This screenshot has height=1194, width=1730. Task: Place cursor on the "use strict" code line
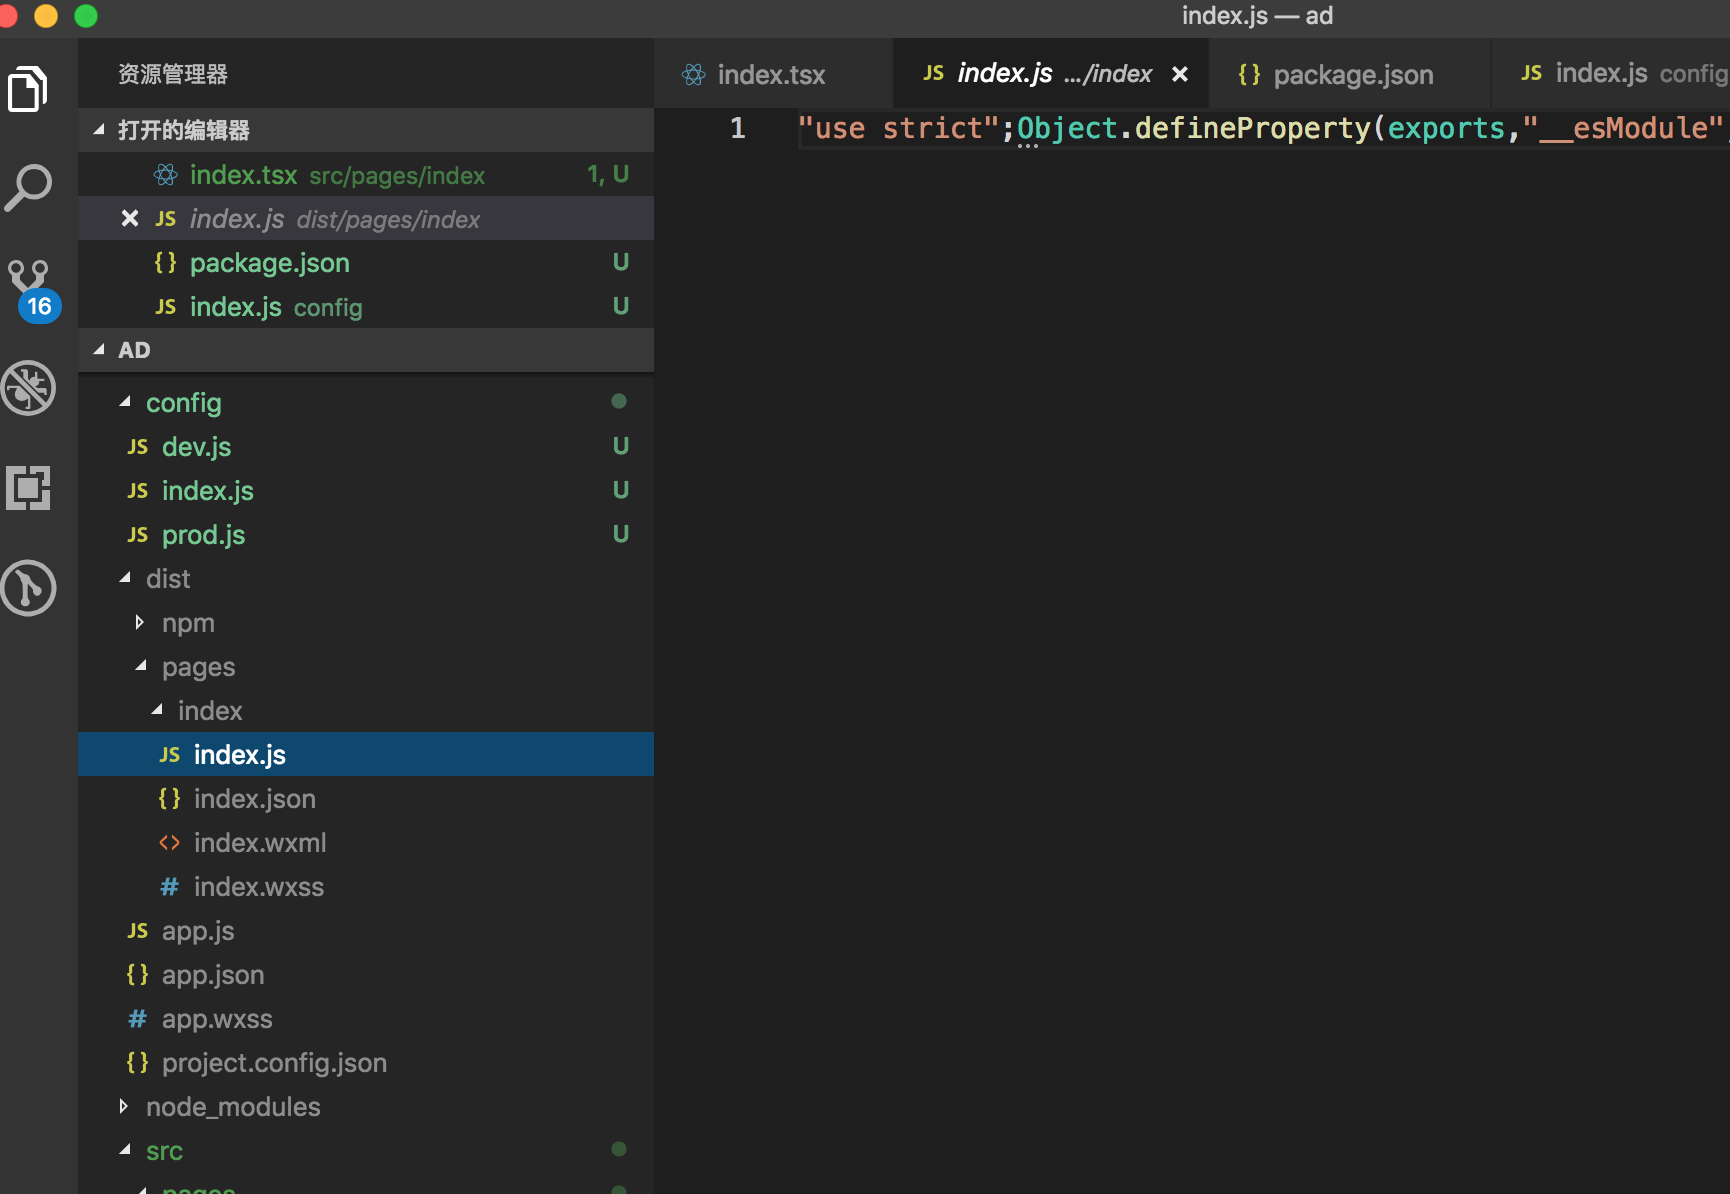pos(1263,128)
